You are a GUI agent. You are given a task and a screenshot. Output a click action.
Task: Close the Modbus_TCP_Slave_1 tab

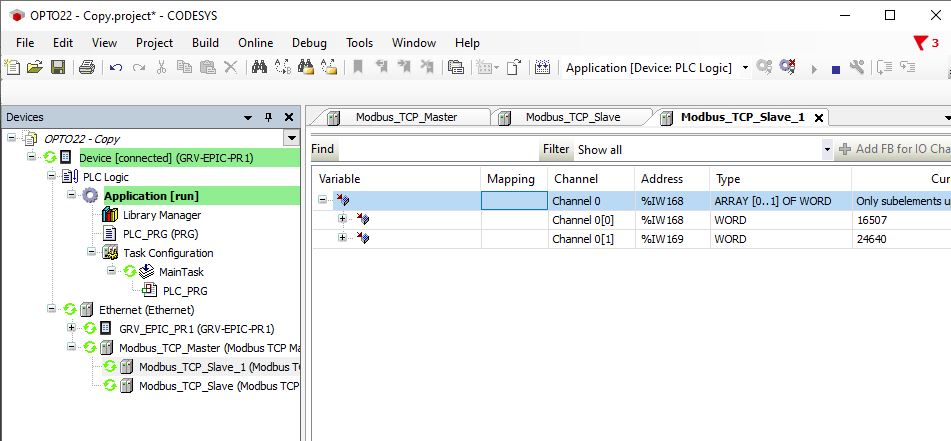[818, 118]
